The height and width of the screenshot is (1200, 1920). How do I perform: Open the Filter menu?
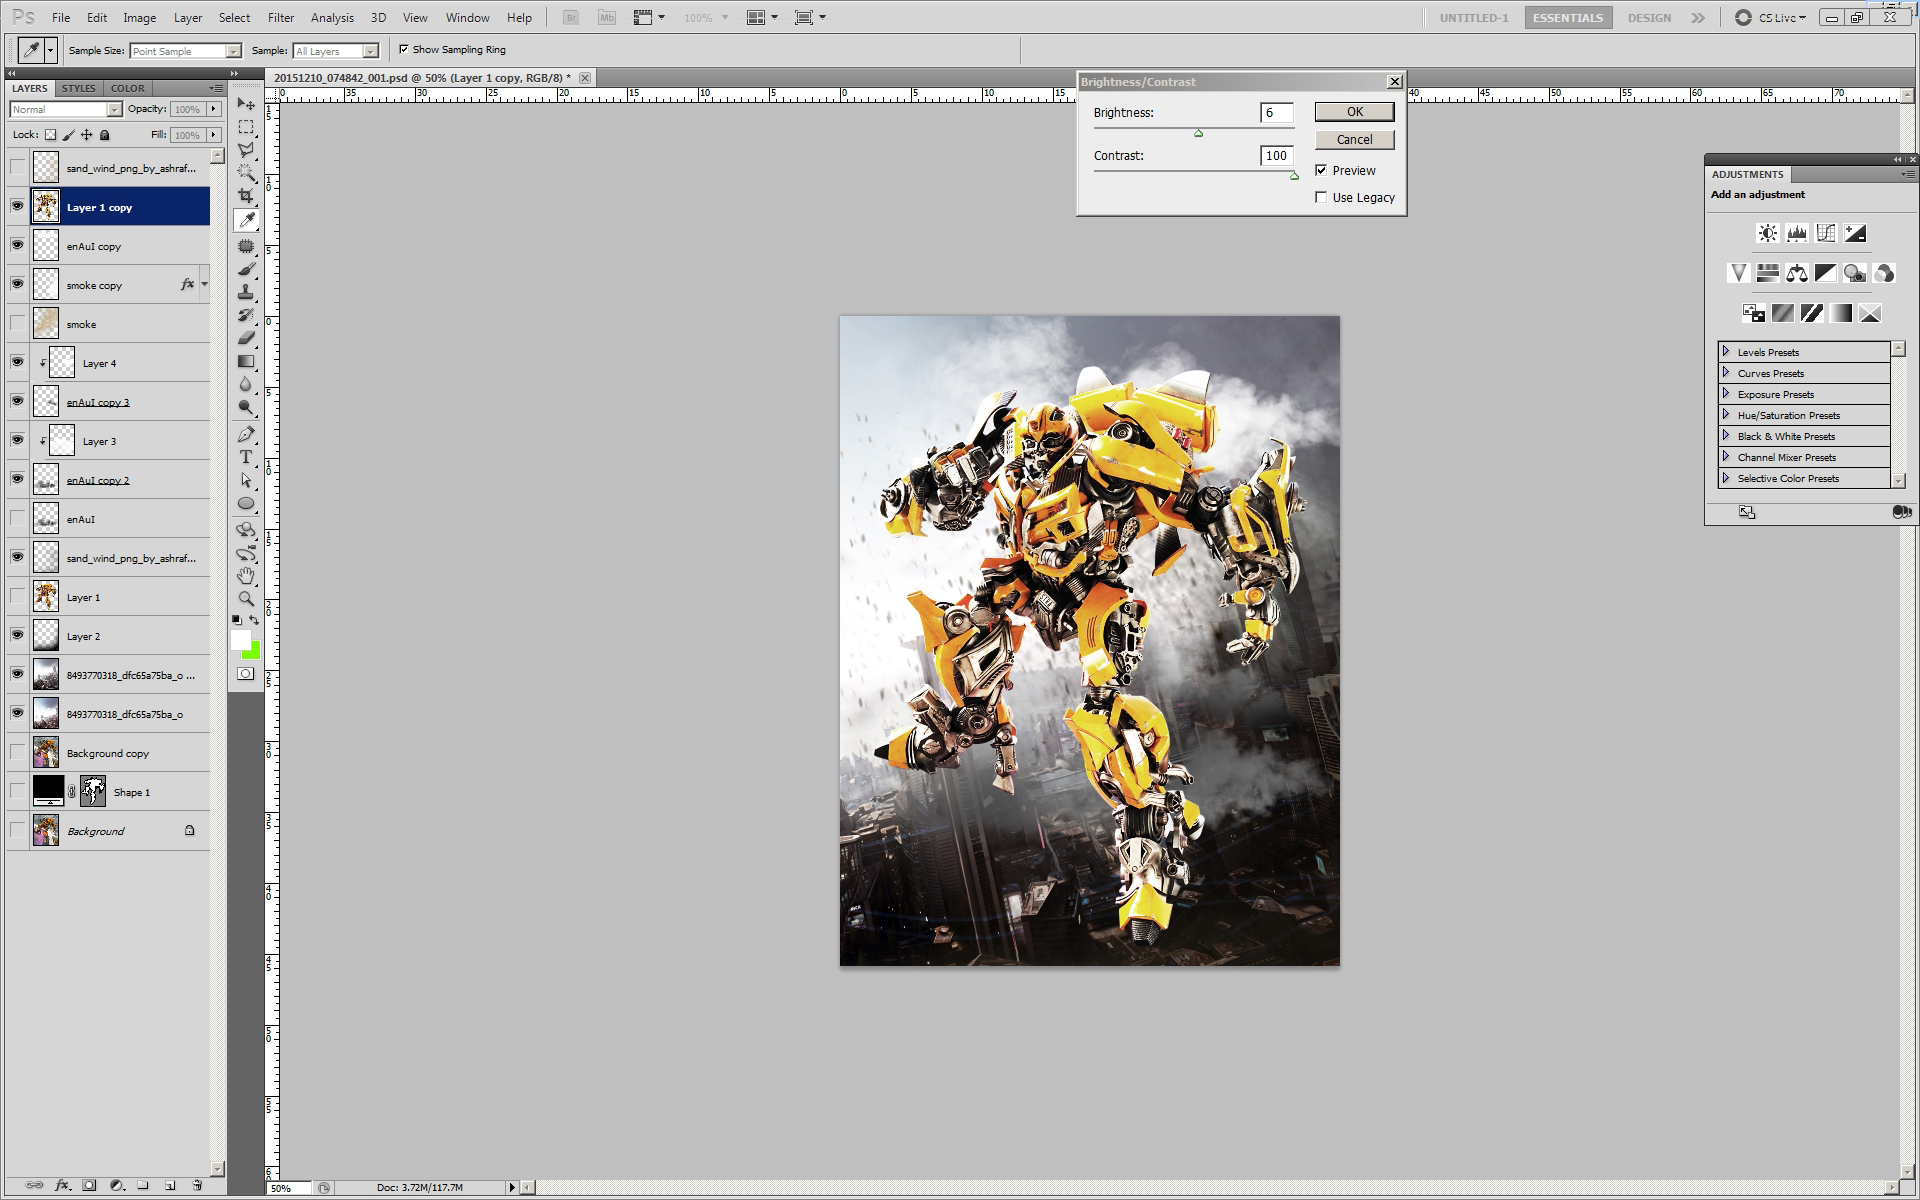[281, 17]
